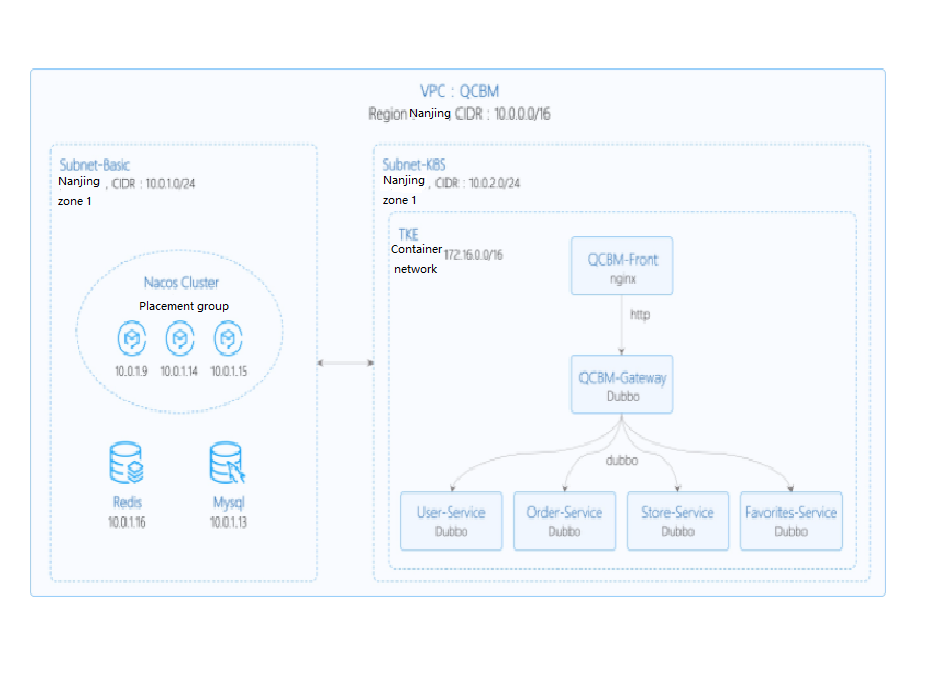Click the 'Nacos Cluster' label
Screen dimensions: 944x674
(x=181, y=282)
